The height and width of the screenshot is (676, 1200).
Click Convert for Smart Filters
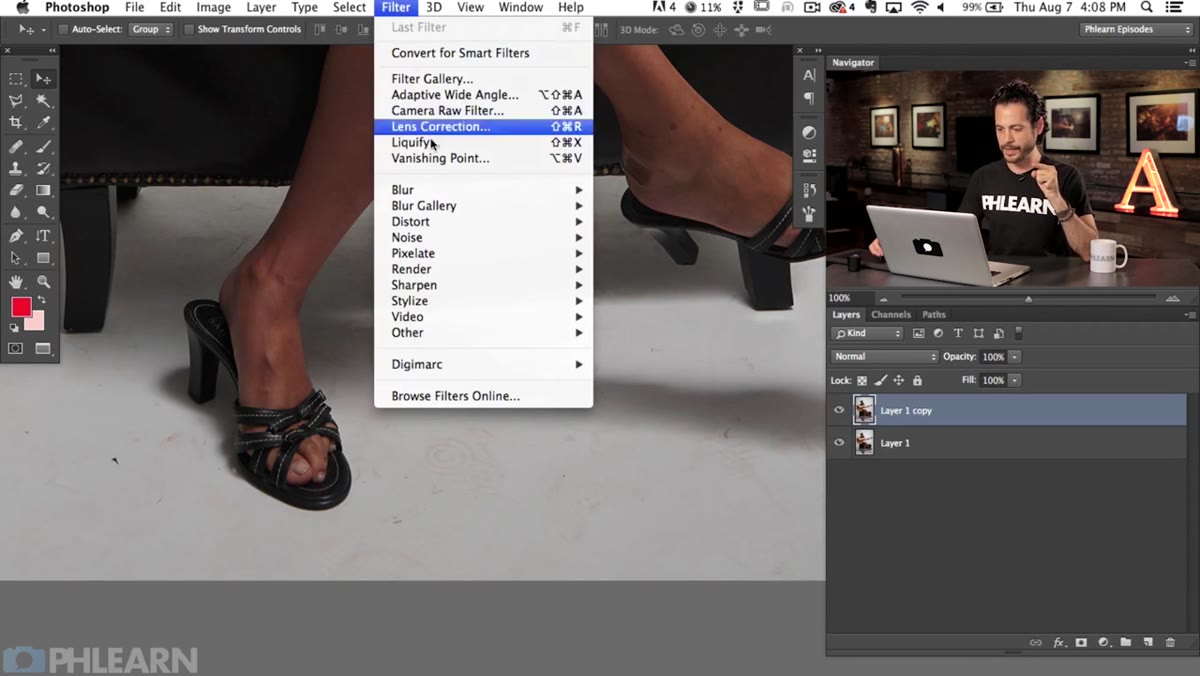click(484, 53)
